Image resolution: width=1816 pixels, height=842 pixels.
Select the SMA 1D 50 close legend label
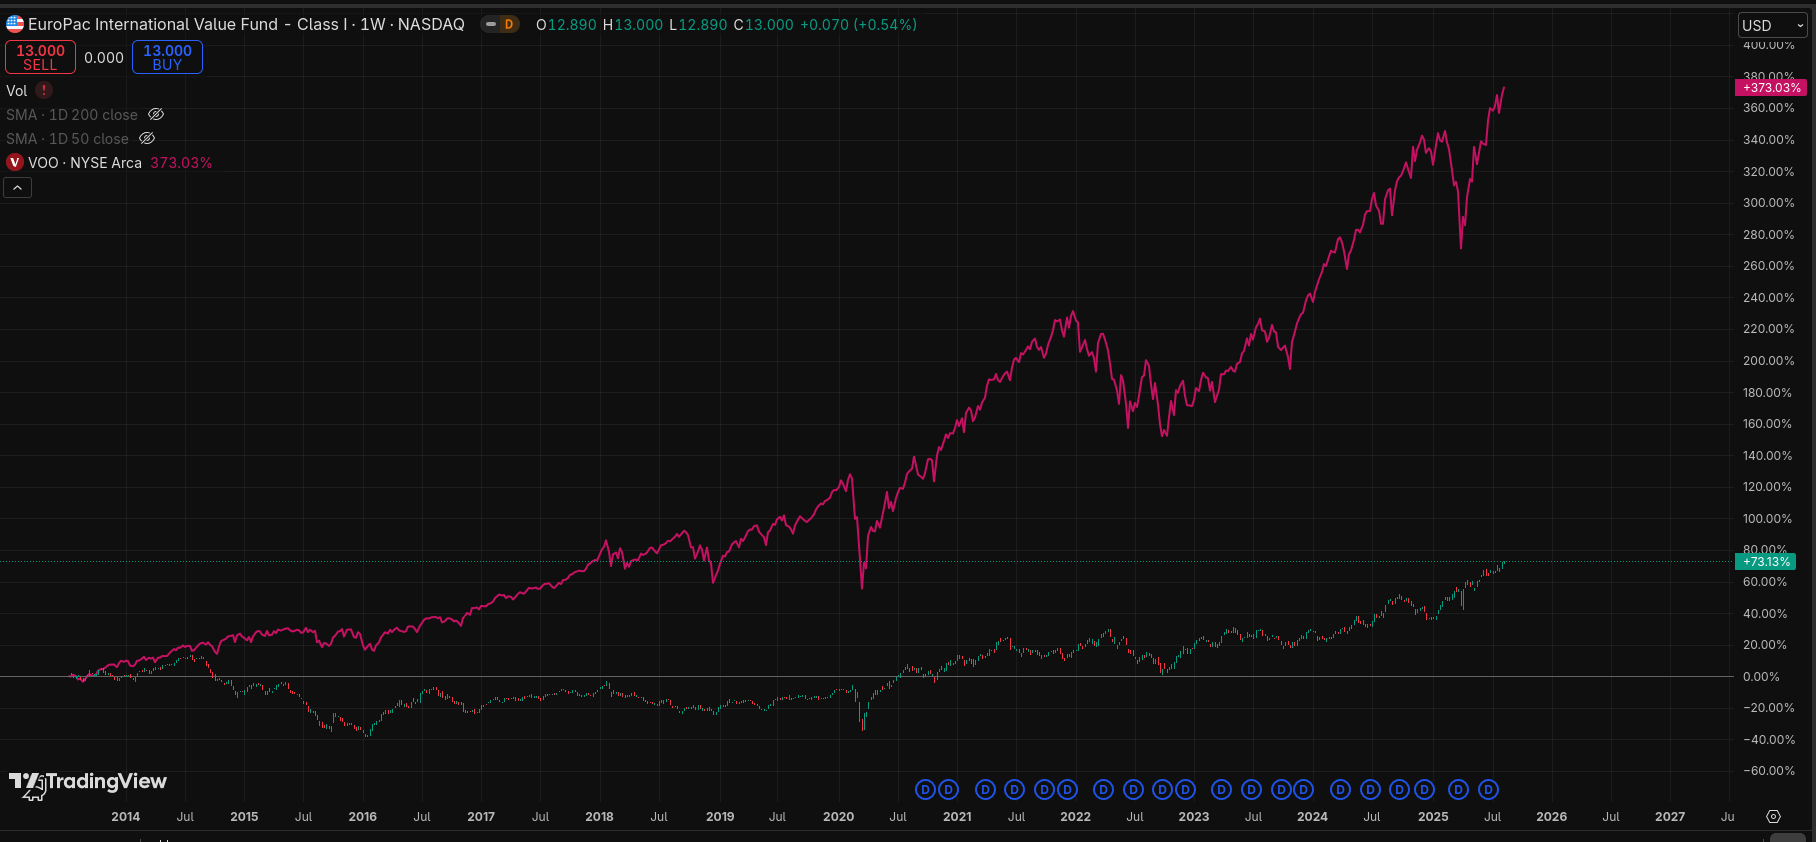coord(68,138)
